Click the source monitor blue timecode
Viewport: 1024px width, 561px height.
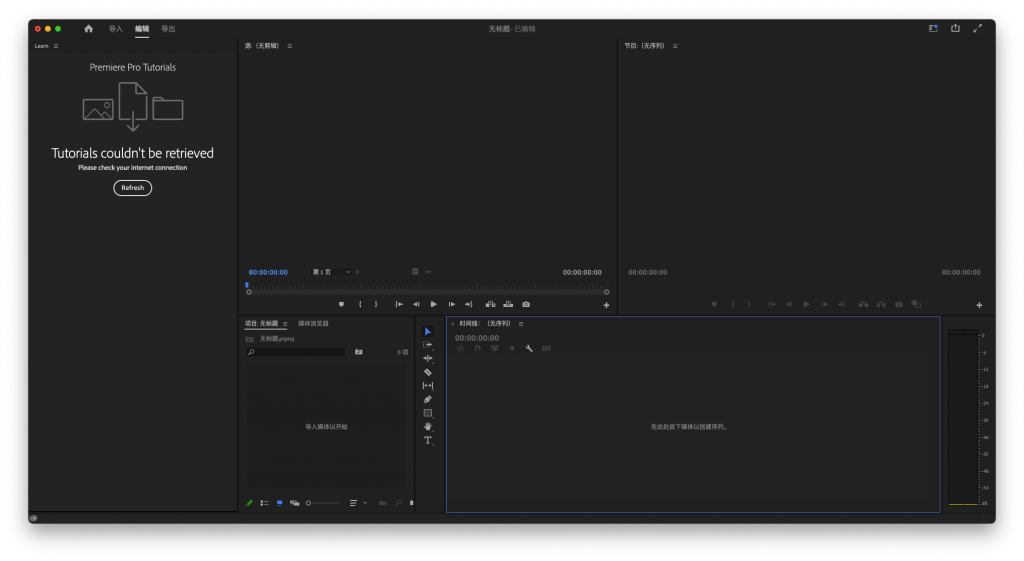point(268,272)
